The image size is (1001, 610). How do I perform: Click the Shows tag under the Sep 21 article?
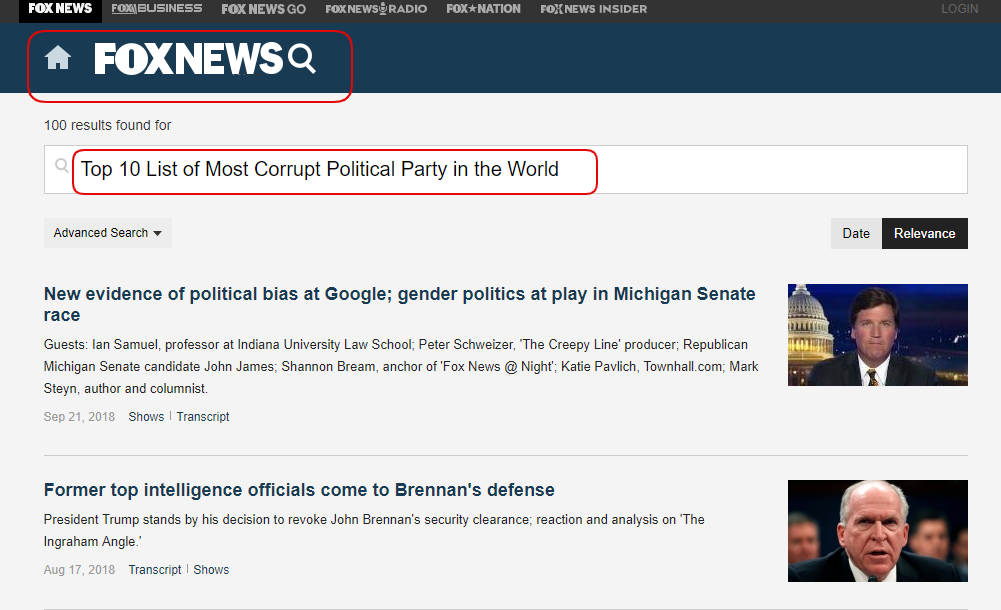[x=146, y=417]
